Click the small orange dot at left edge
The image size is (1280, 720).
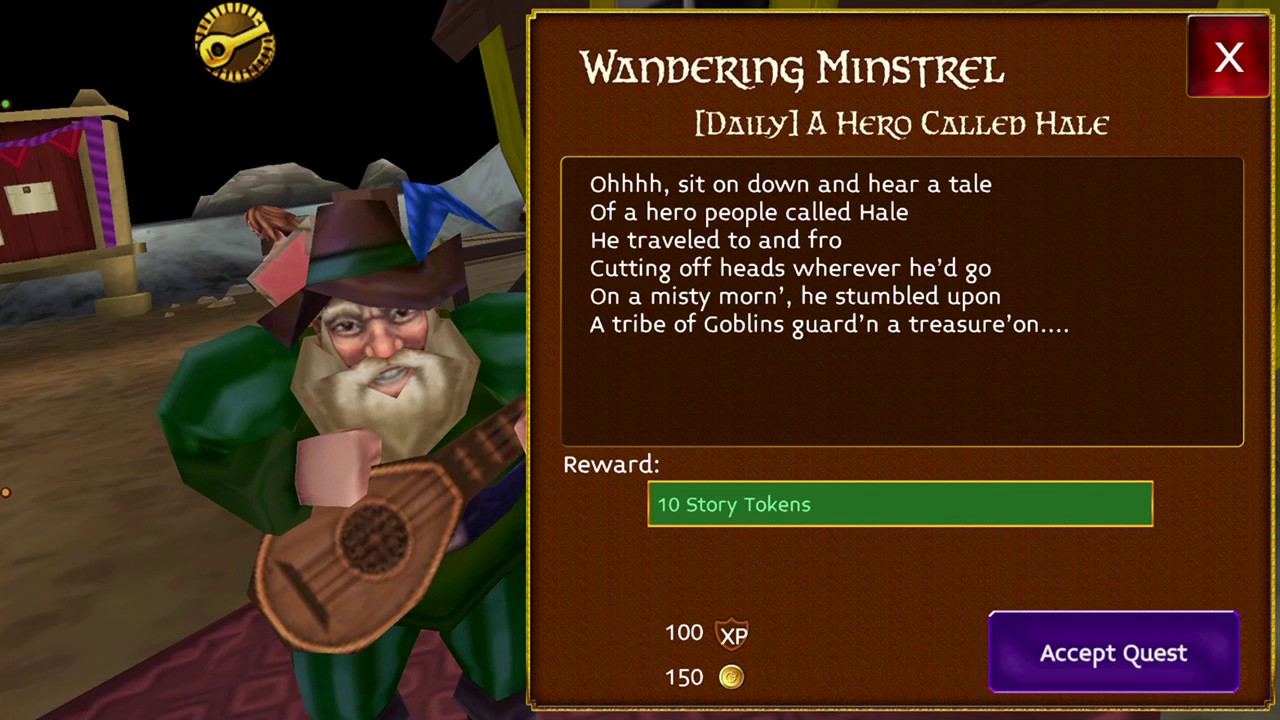[x=5, y=492]
